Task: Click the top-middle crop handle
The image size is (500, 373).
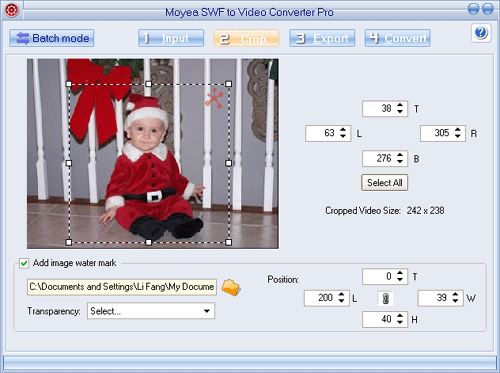Action: (149, 84)
